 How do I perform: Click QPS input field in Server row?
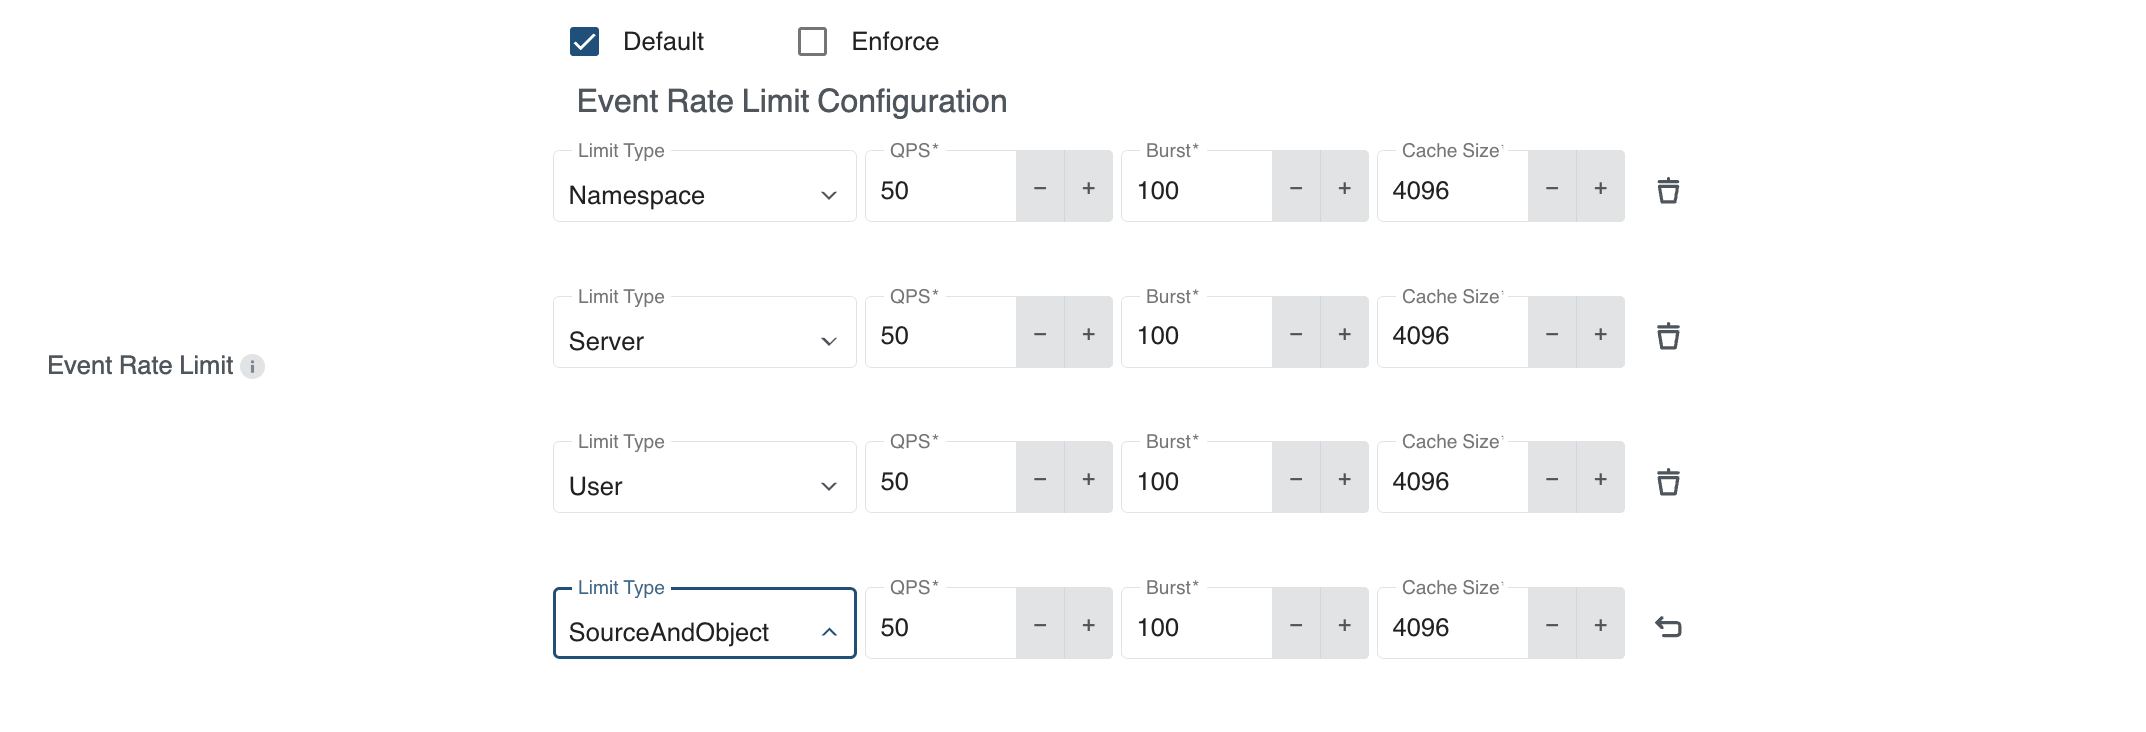click(x=940, y=336)
